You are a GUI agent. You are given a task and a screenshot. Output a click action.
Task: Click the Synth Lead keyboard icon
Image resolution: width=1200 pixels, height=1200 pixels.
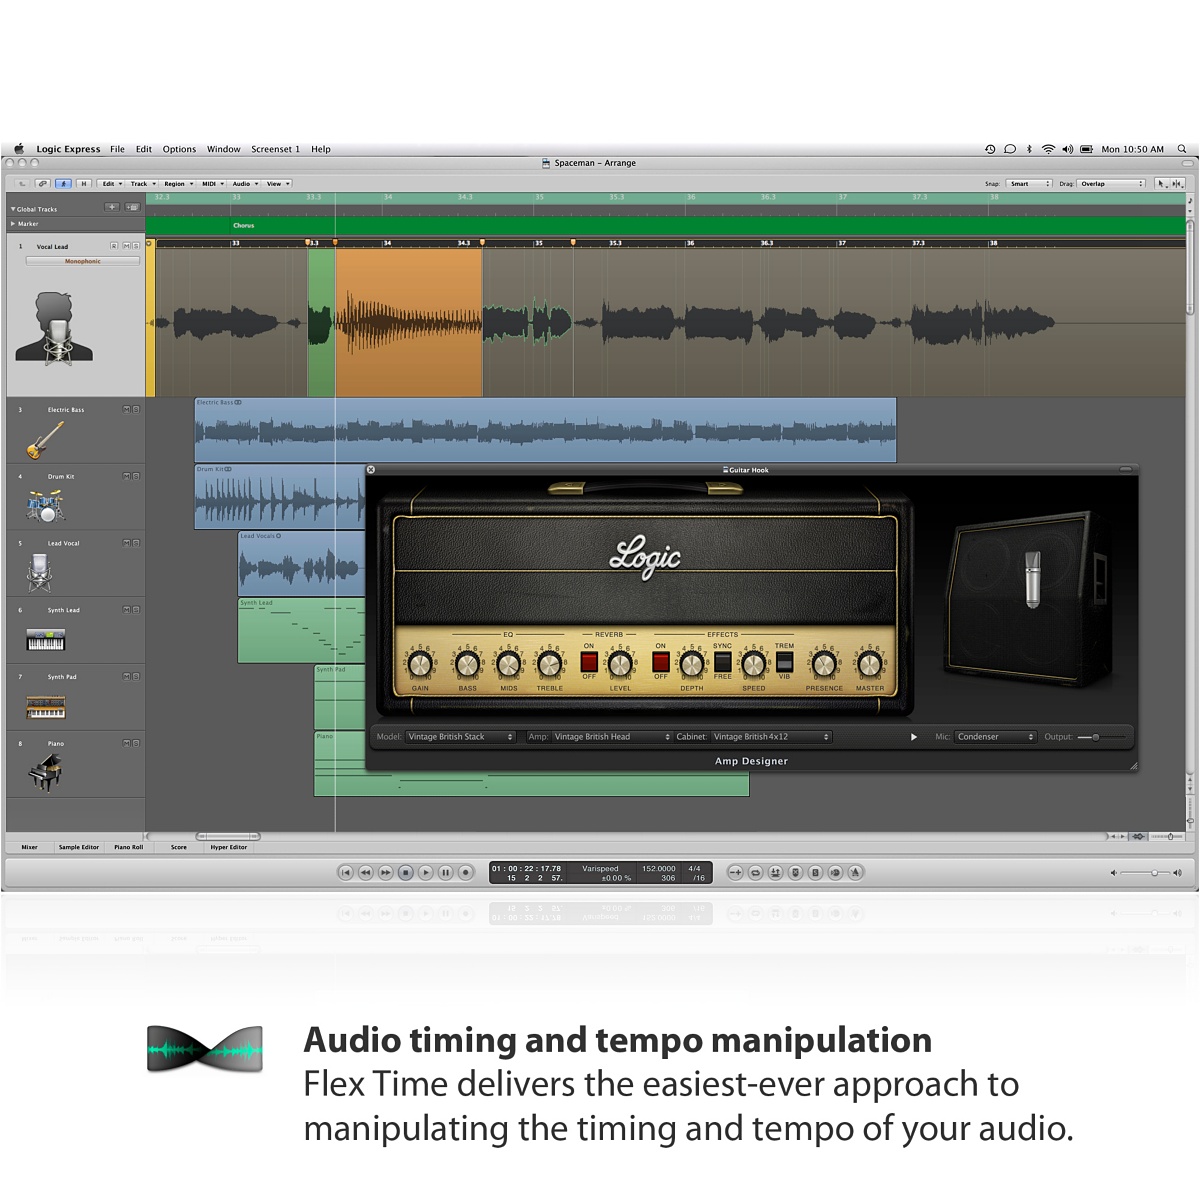click(x=45, y=640)
